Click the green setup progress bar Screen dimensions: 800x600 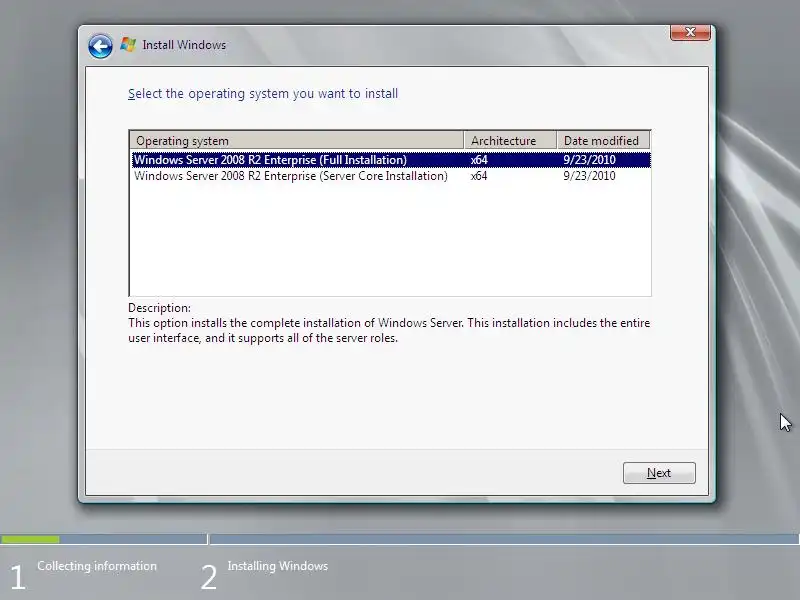[x=30, y=539]
